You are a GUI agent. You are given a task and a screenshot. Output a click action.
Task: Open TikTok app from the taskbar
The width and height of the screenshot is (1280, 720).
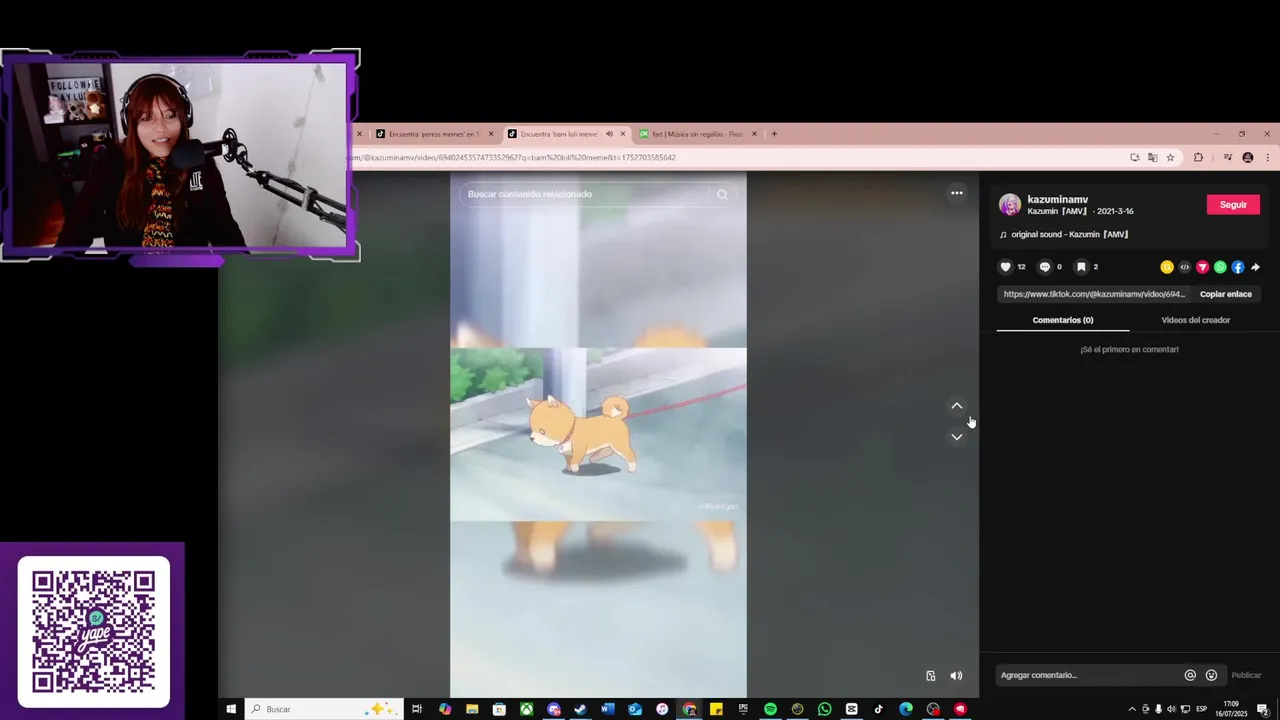pyautogui.click(x=878, y=709)
